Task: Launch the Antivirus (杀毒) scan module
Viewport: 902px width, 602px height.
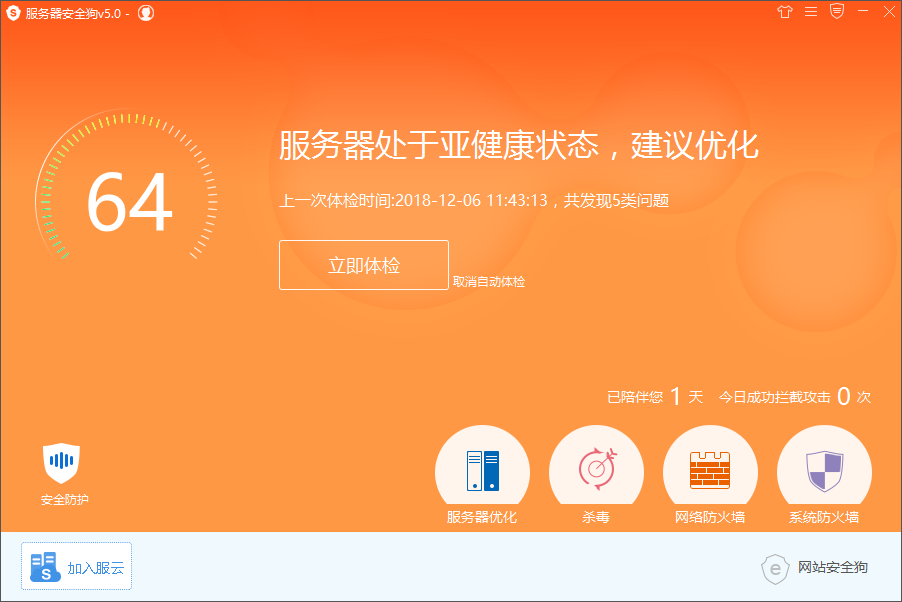Action: [x=596, y=468]
